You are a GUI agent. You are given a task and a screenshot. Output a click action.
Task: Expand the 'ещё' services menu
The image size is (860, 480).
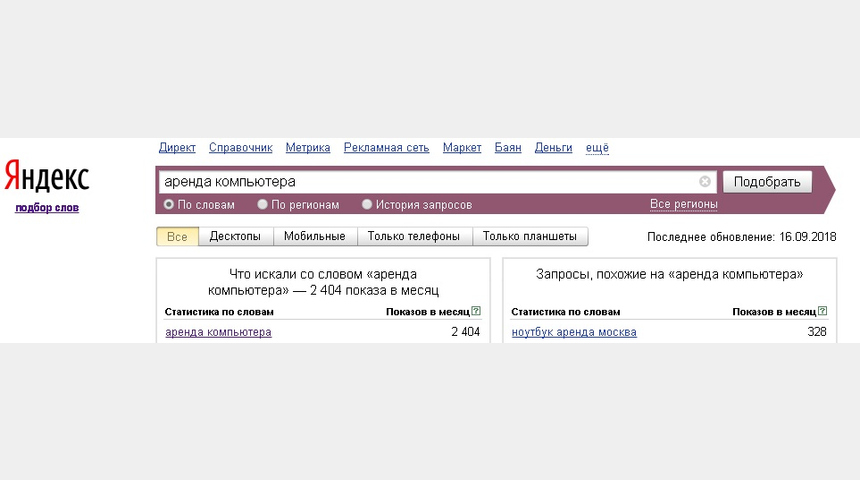(x=597, y=148)
